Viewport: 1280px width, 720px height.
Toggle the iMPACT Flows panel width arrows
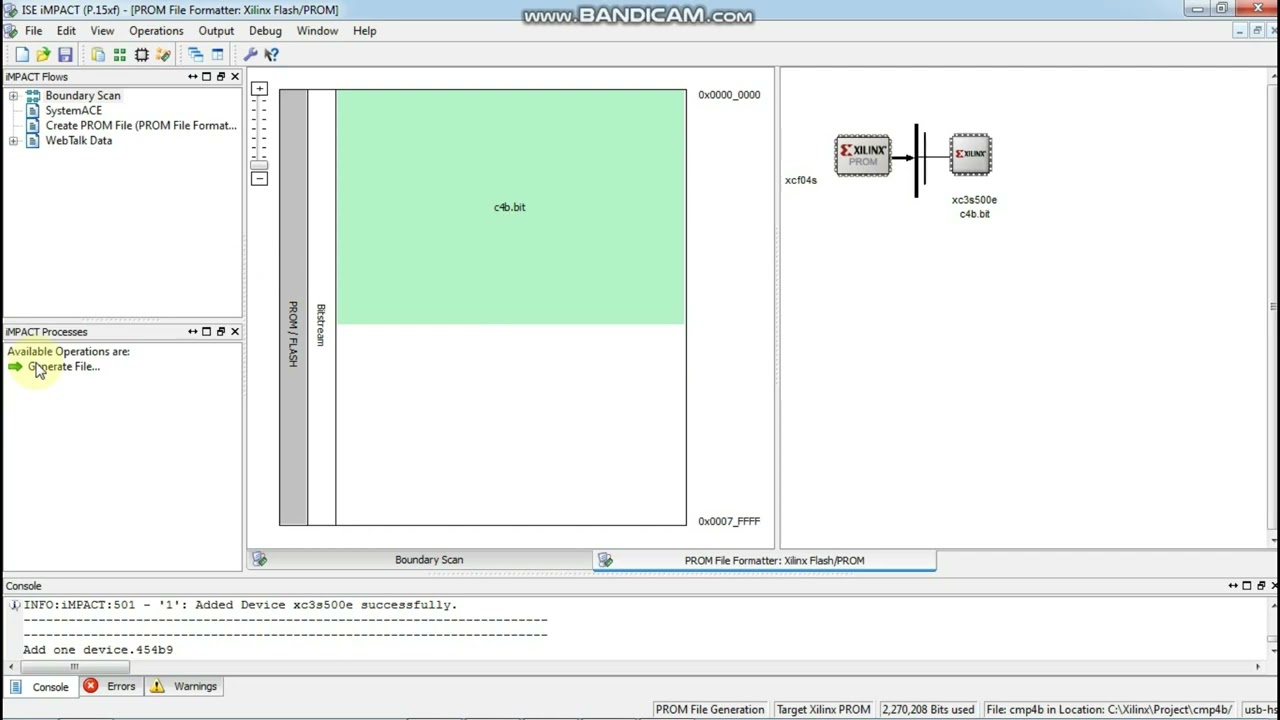pyautogui.click(x=193, y=77)
